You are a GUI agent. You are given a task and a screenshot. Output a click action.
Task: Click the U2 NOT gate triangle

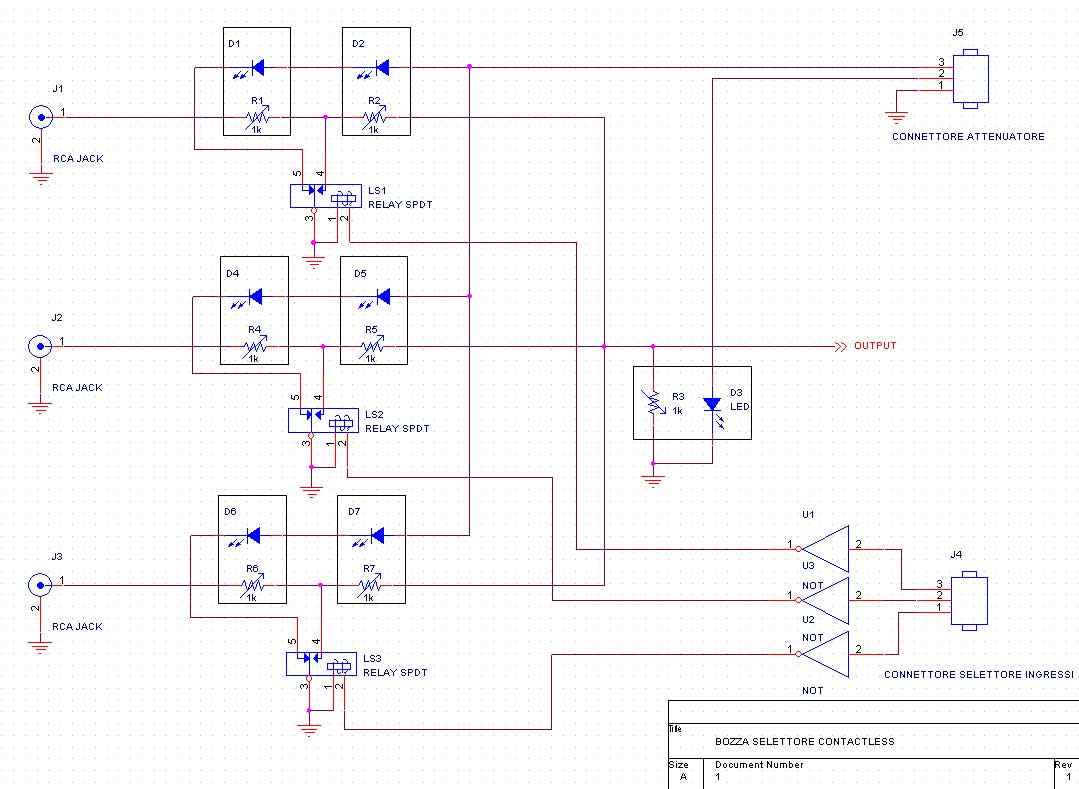tap(824, 654)
